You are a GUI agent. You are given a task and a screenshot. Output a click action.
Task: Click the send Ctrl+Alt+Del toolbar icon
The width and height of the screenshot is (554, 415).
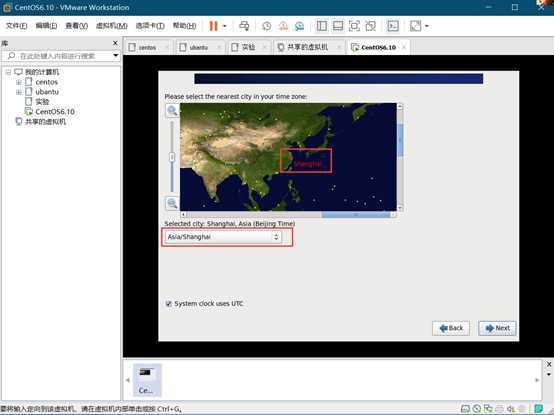(244, 26)
